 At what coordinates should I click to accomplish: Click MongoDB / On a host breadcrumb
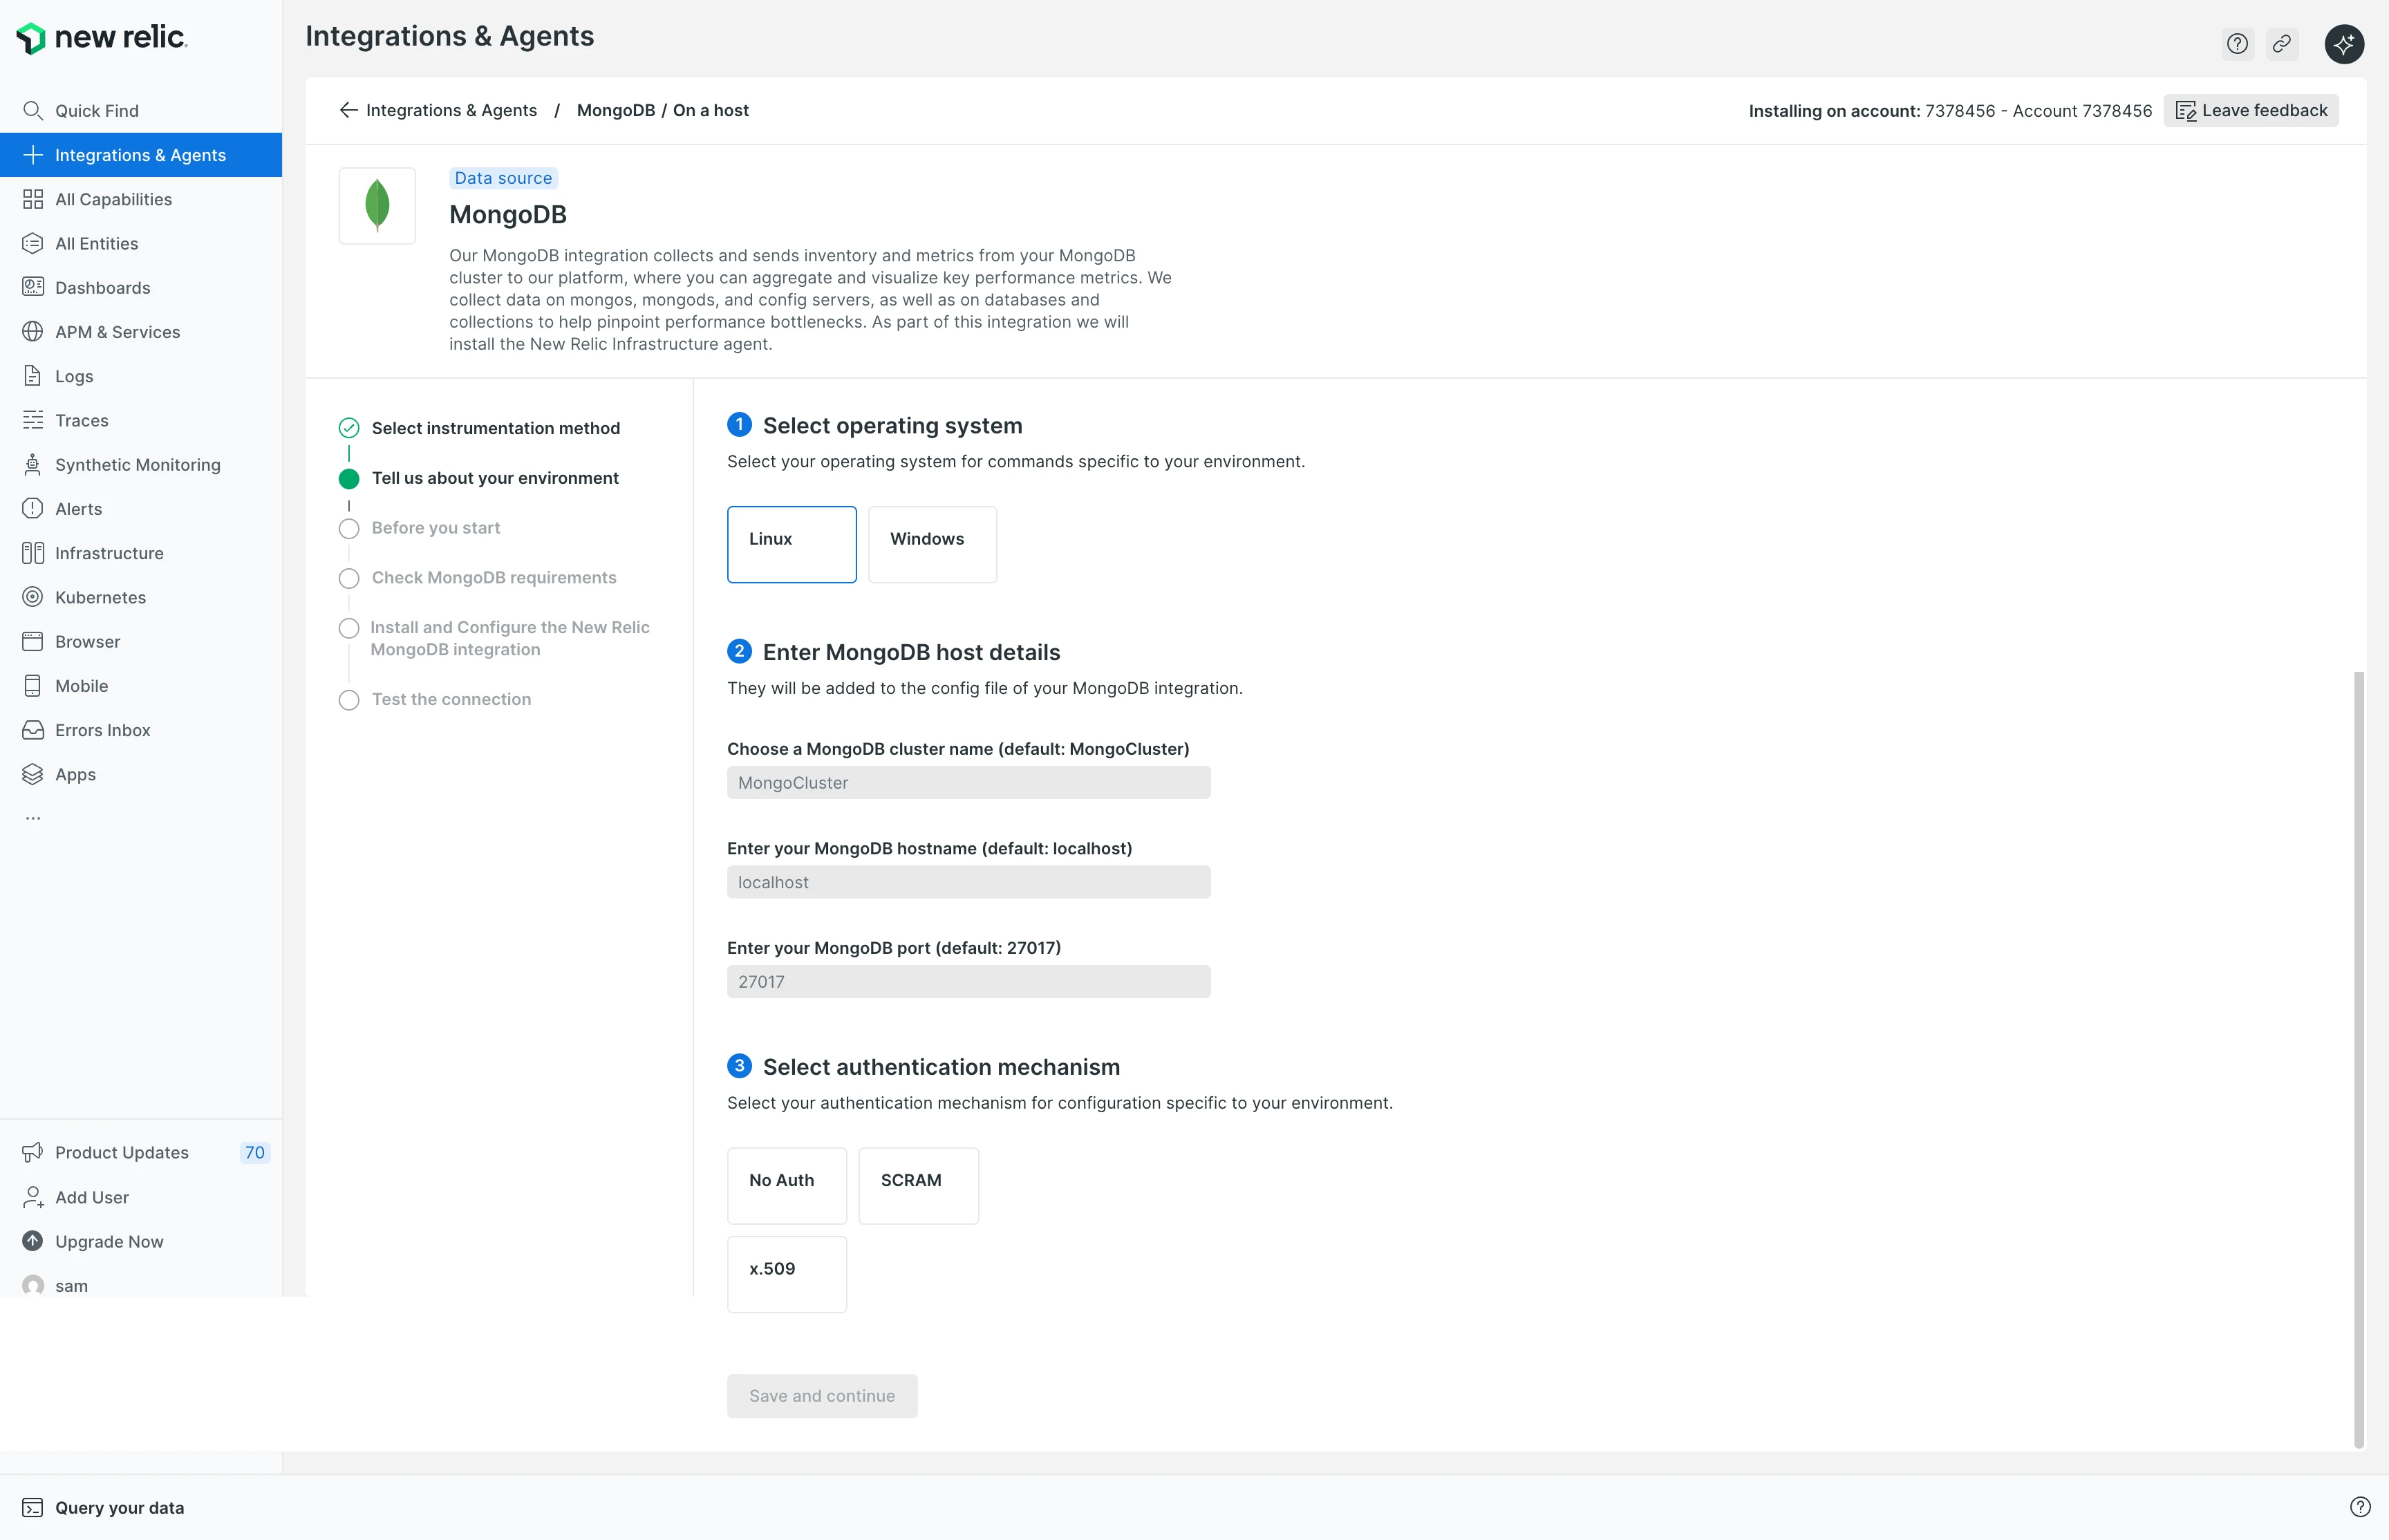(662, 110)
